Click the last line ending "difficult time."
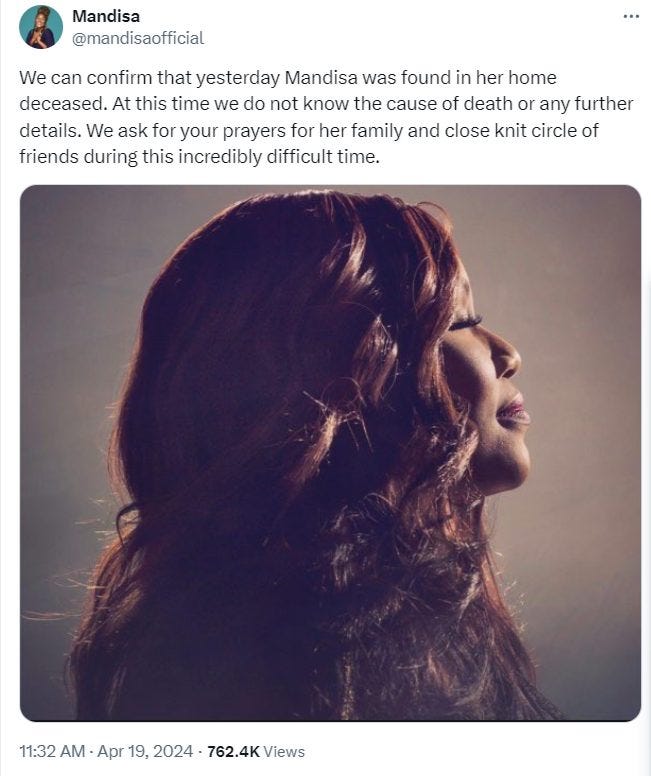651x776 pixels. pyautogui.click(x=200, y=157)
